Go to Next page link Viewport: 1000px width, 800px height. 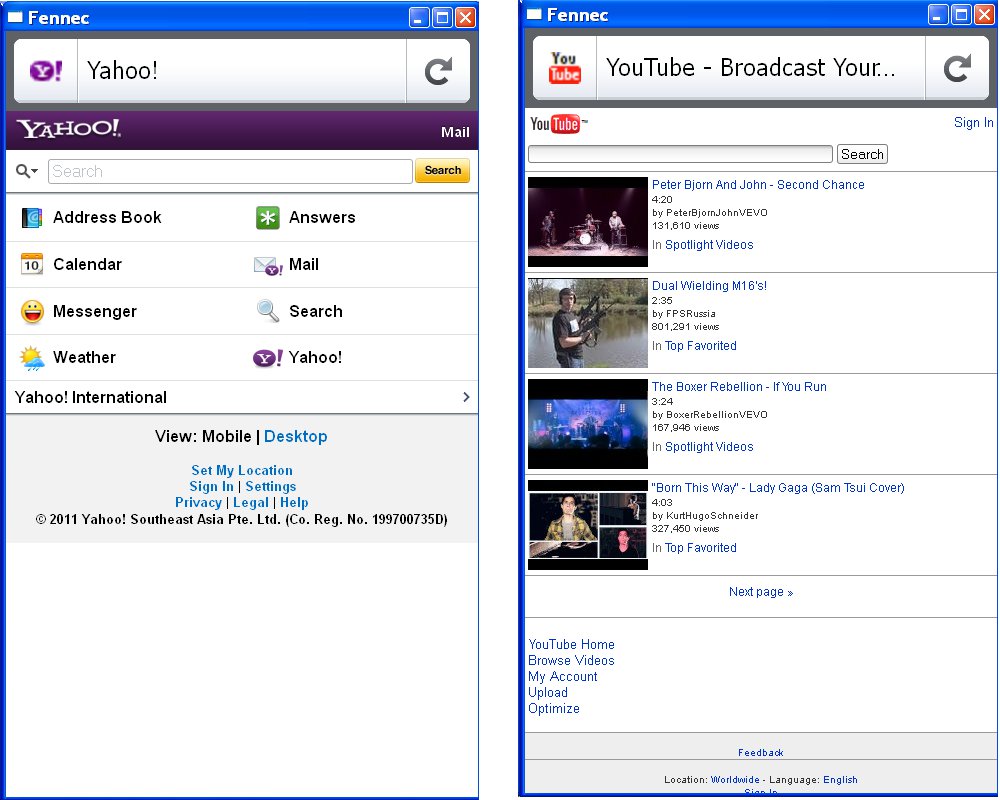pos(761,592)
